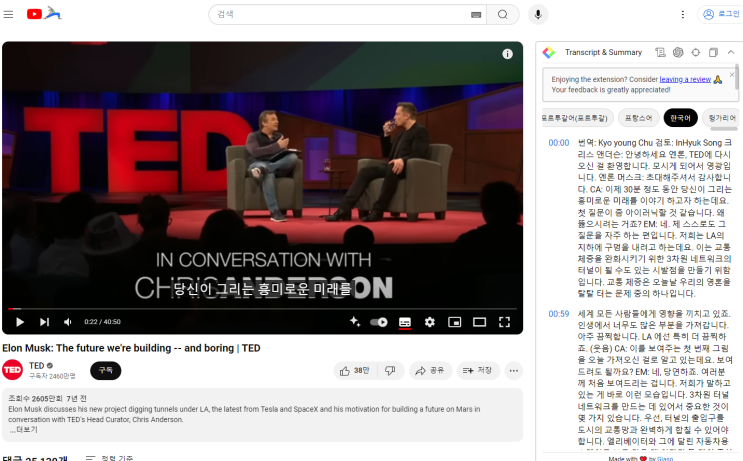Open the three-dot settings menu in header
Viewport: 743px width, 461px height.
click(682, 15)
